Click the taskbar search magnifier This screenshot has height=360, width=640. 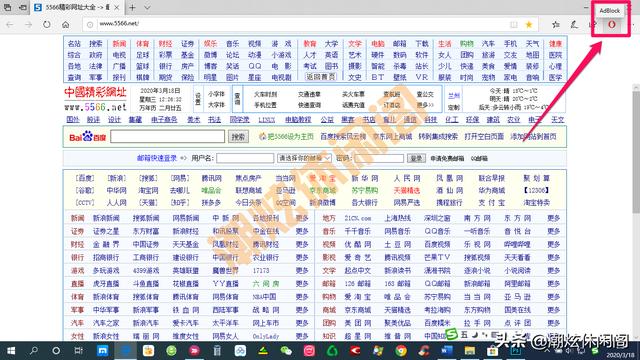pyautogui.click(x=34, y=351)
